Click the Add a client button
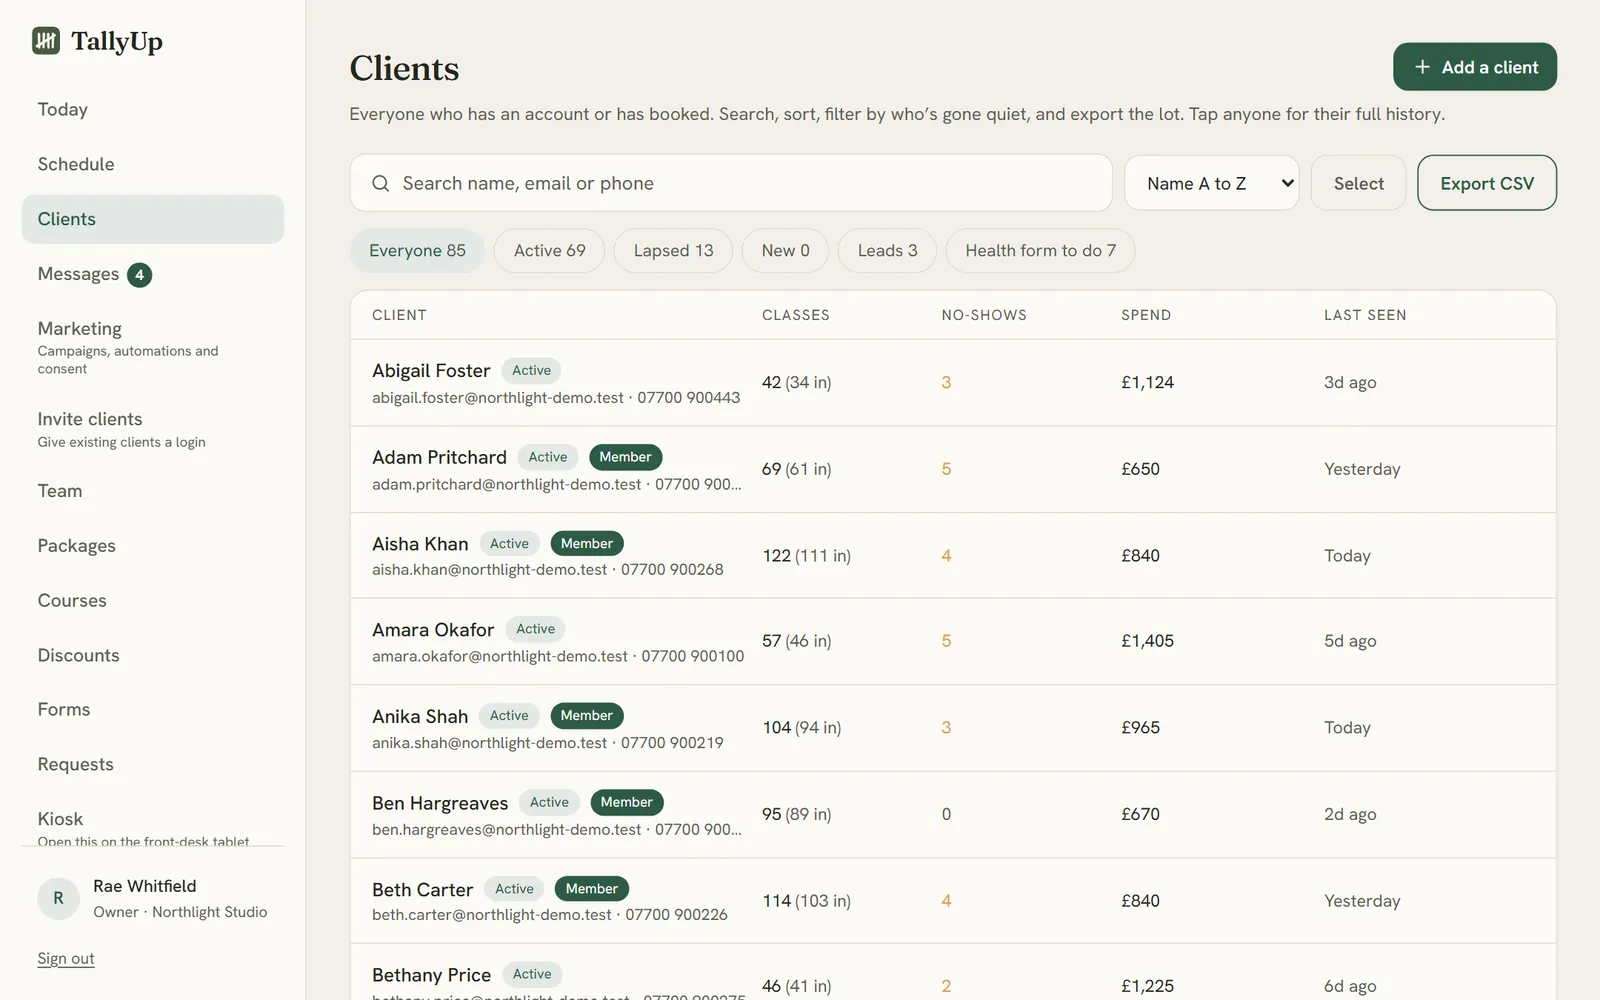This screenshot has height=1000, width=1600. (x=1475, y=67)
